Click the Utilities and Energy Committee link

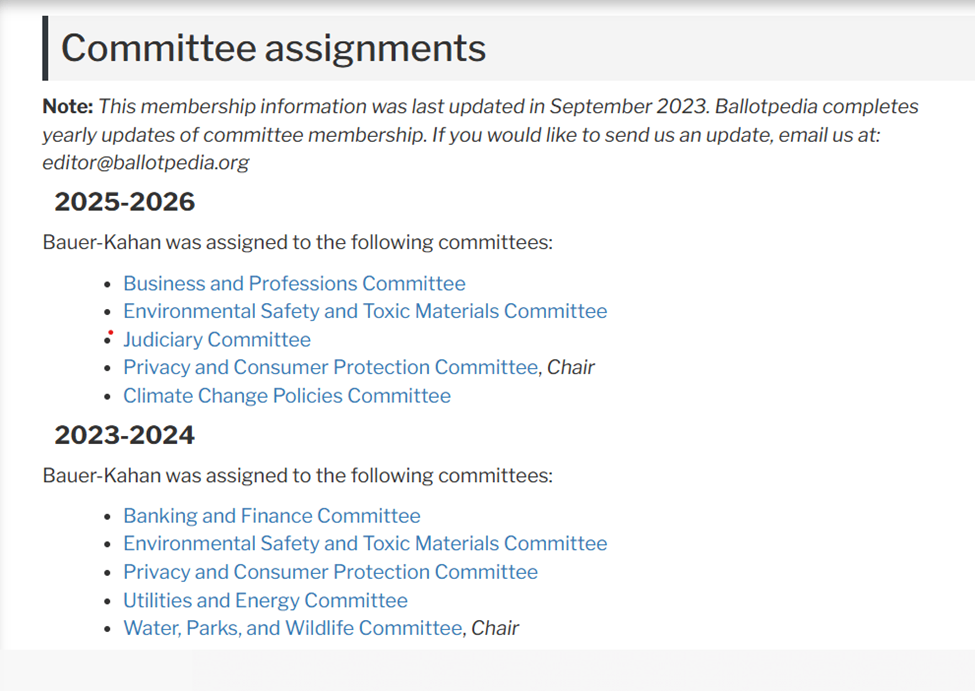pyautogui.click(x=265, y=601)
